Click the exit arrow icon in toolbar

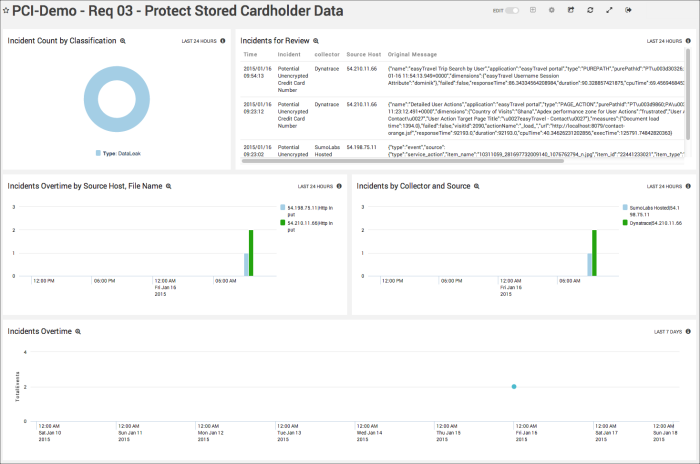[629, 10]
